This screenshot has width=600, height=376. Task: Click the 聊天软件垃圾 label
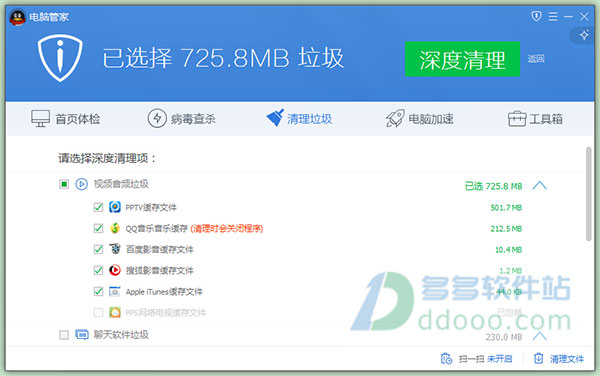pos(121,335)
